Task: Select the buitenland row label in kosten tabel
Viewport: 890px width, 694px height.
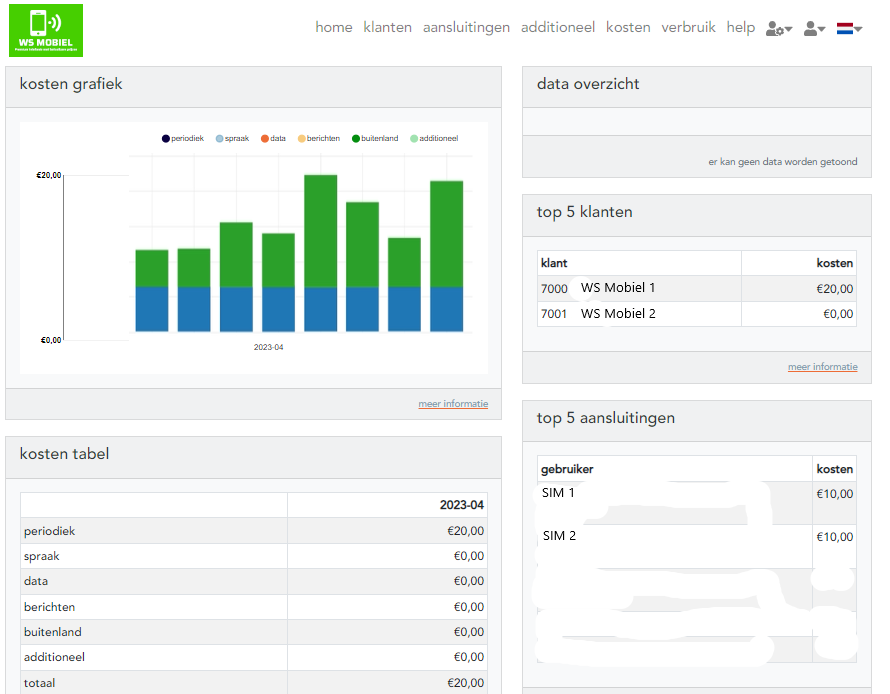Action: point(53,632)
